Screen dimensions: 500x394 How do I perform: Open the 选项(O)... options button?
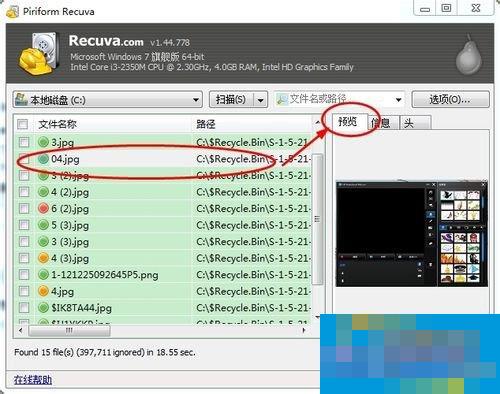(x=450, y=99)
